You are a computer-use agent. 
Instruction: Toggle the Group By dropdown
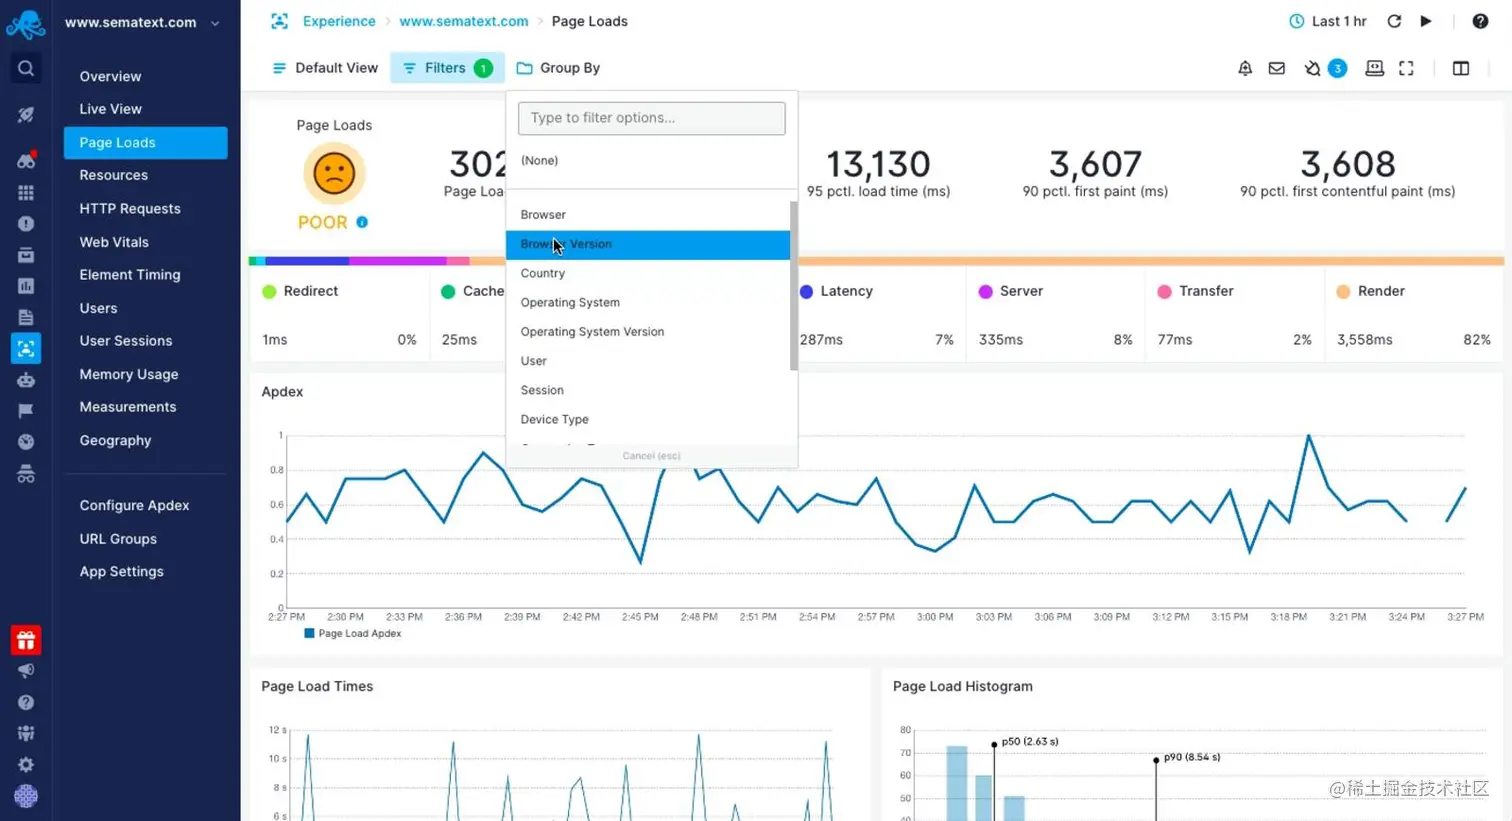(x=558, y=68)
